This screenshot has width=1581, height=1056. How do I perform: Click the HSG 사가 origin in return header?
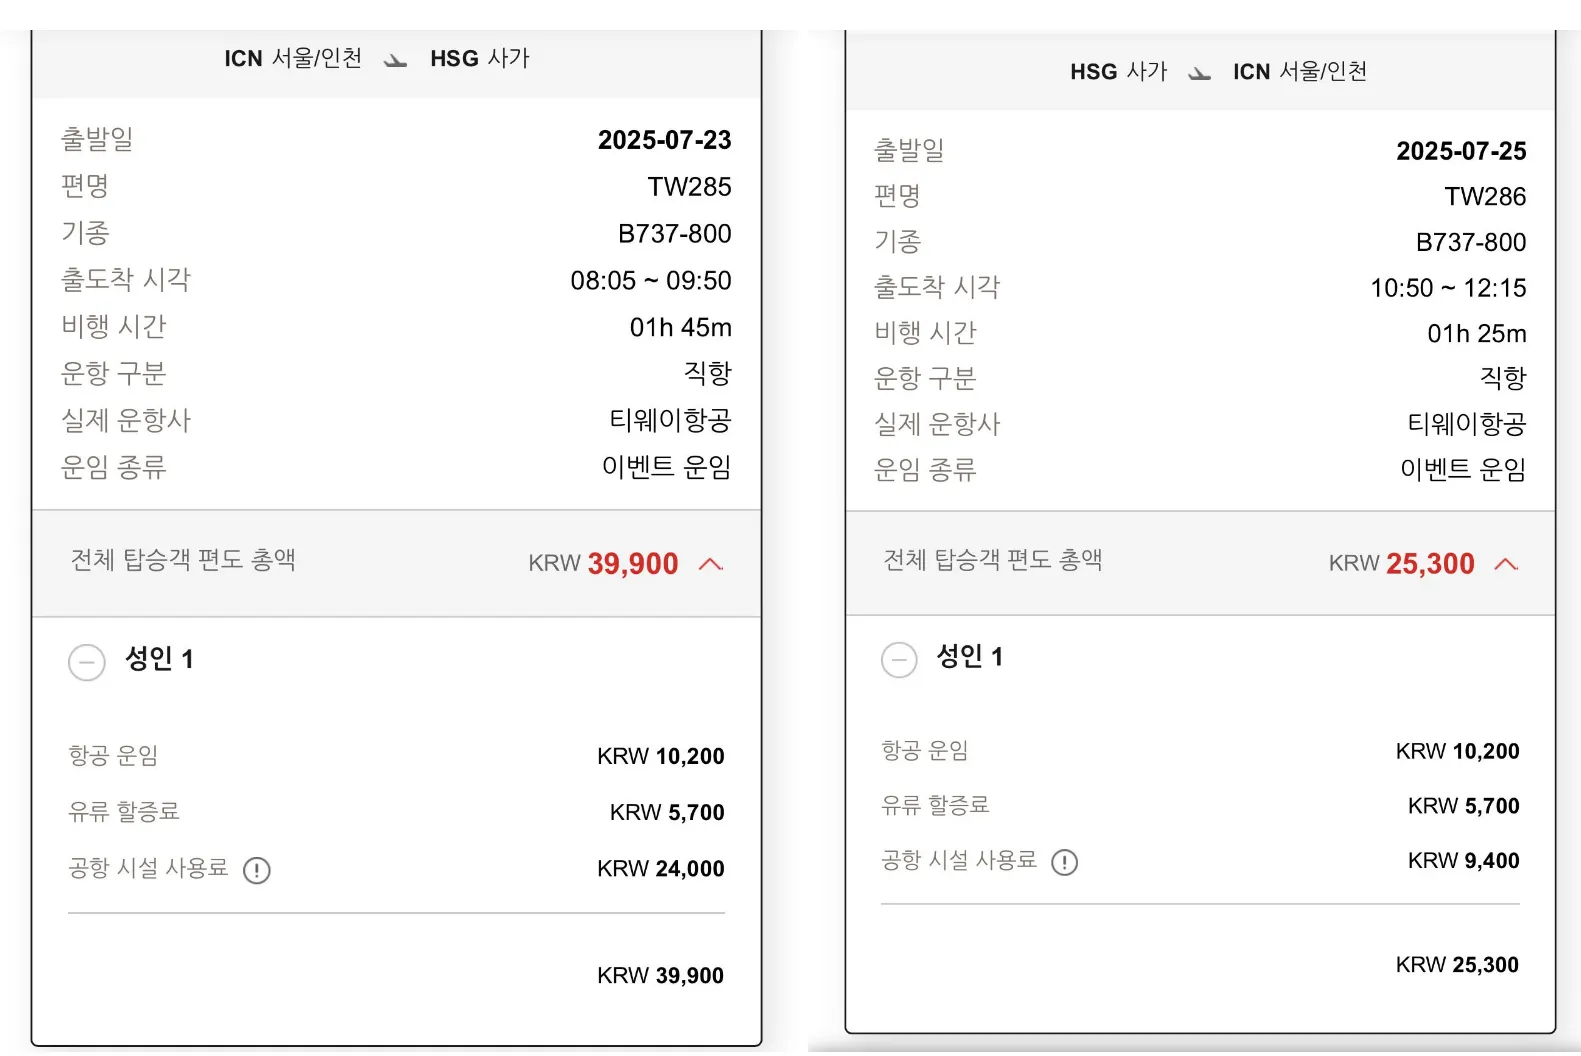[x=1118, y=72]
